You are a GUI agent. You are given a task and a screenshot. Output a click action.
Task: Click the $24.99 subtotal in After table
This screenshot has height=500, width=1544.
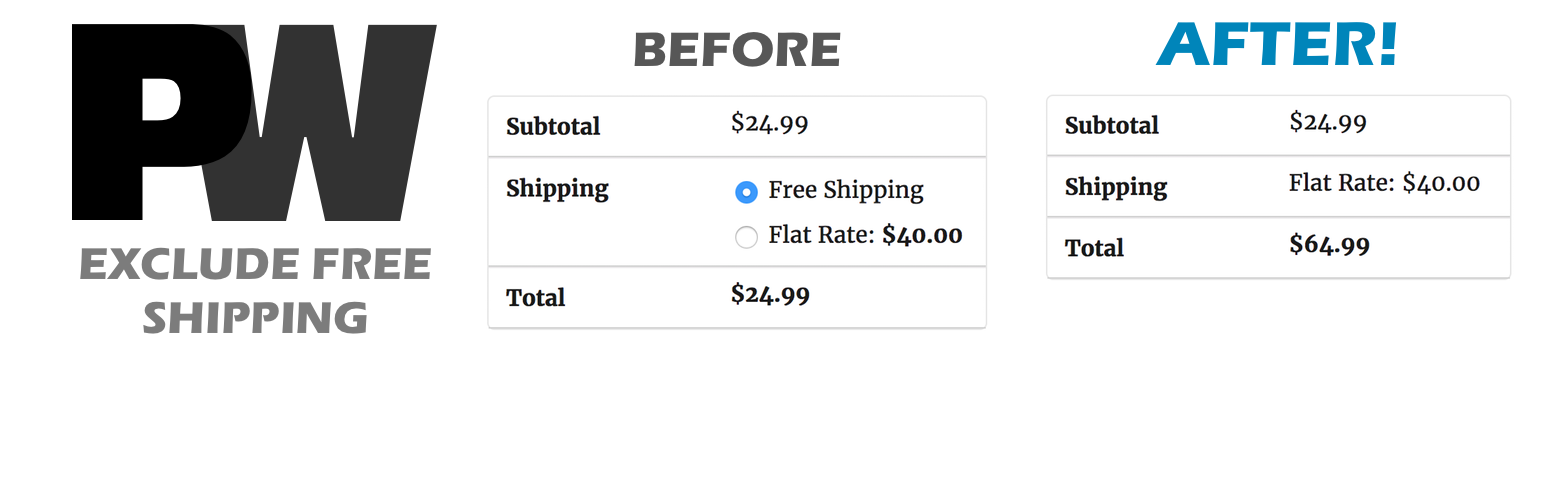point(1328,123)
